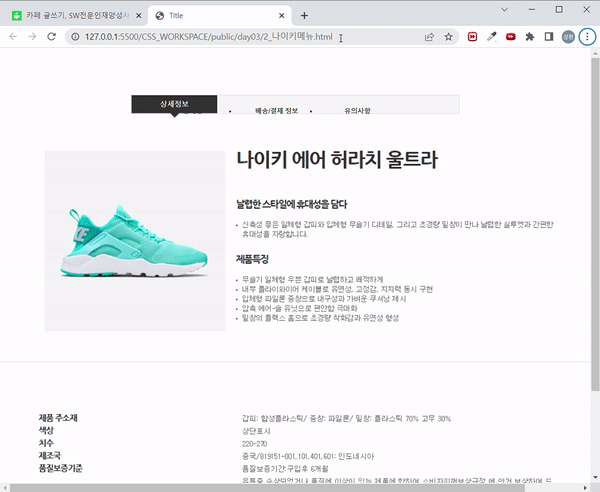Open the red fast-forward extension

[473, 37]
